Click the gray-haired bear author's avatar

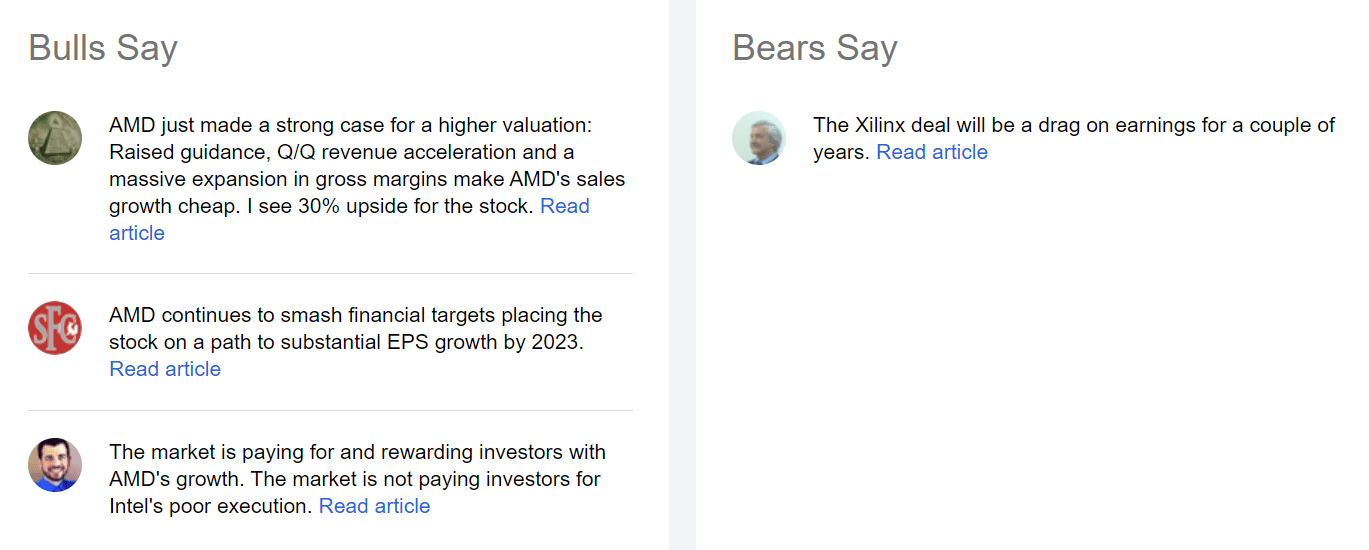pyautogui.click(x=759, y=138)
